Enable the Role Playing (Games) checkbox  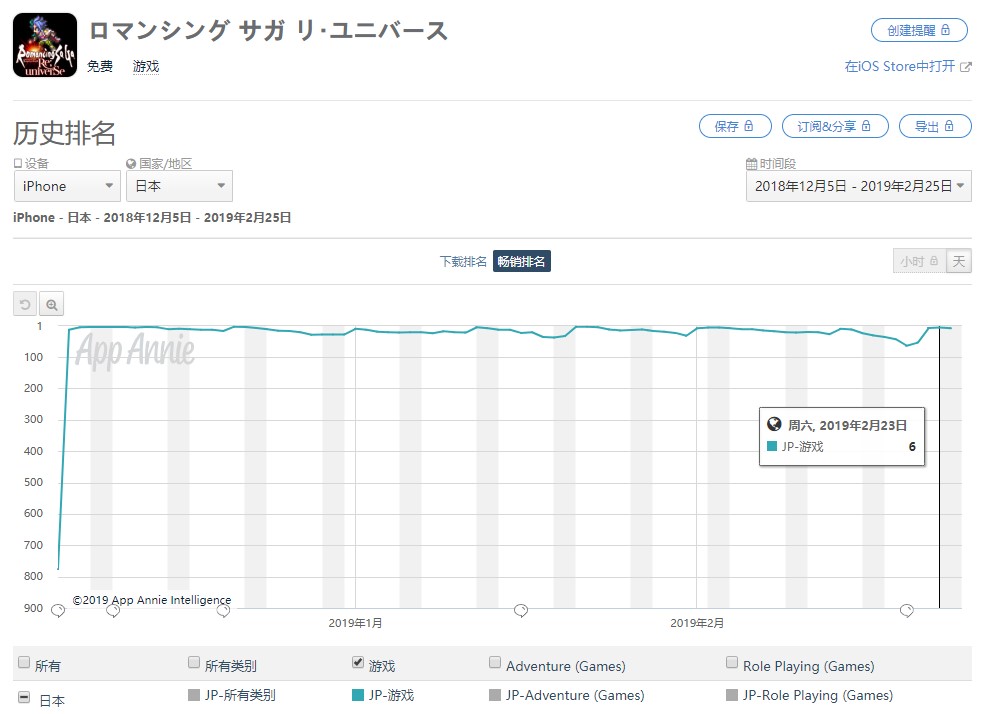732,662
